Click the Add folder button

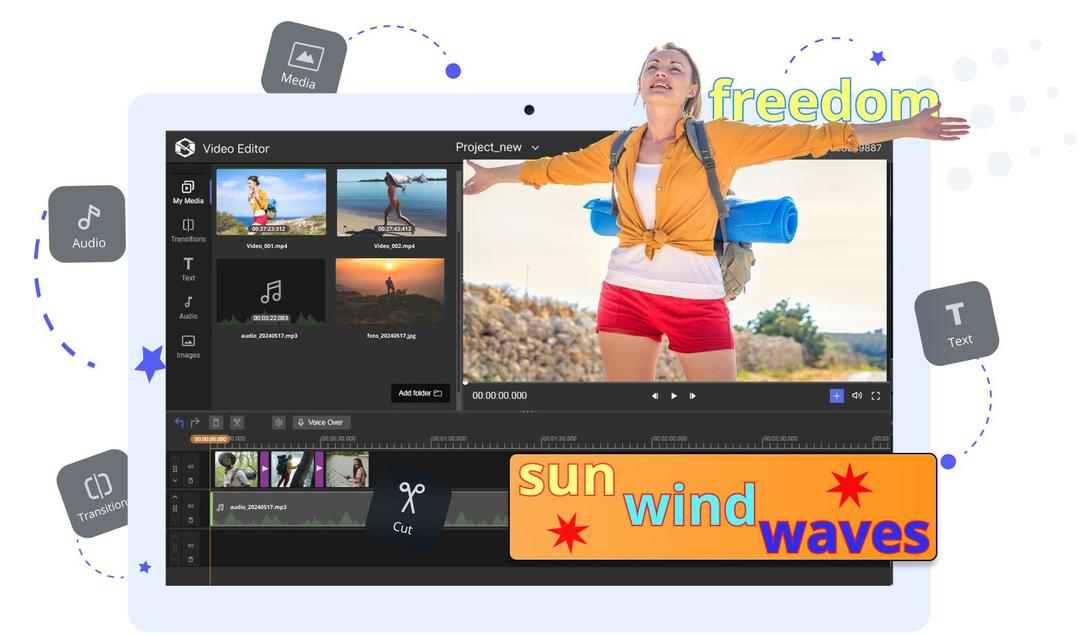pyautogui.click(x=420, y=394)
